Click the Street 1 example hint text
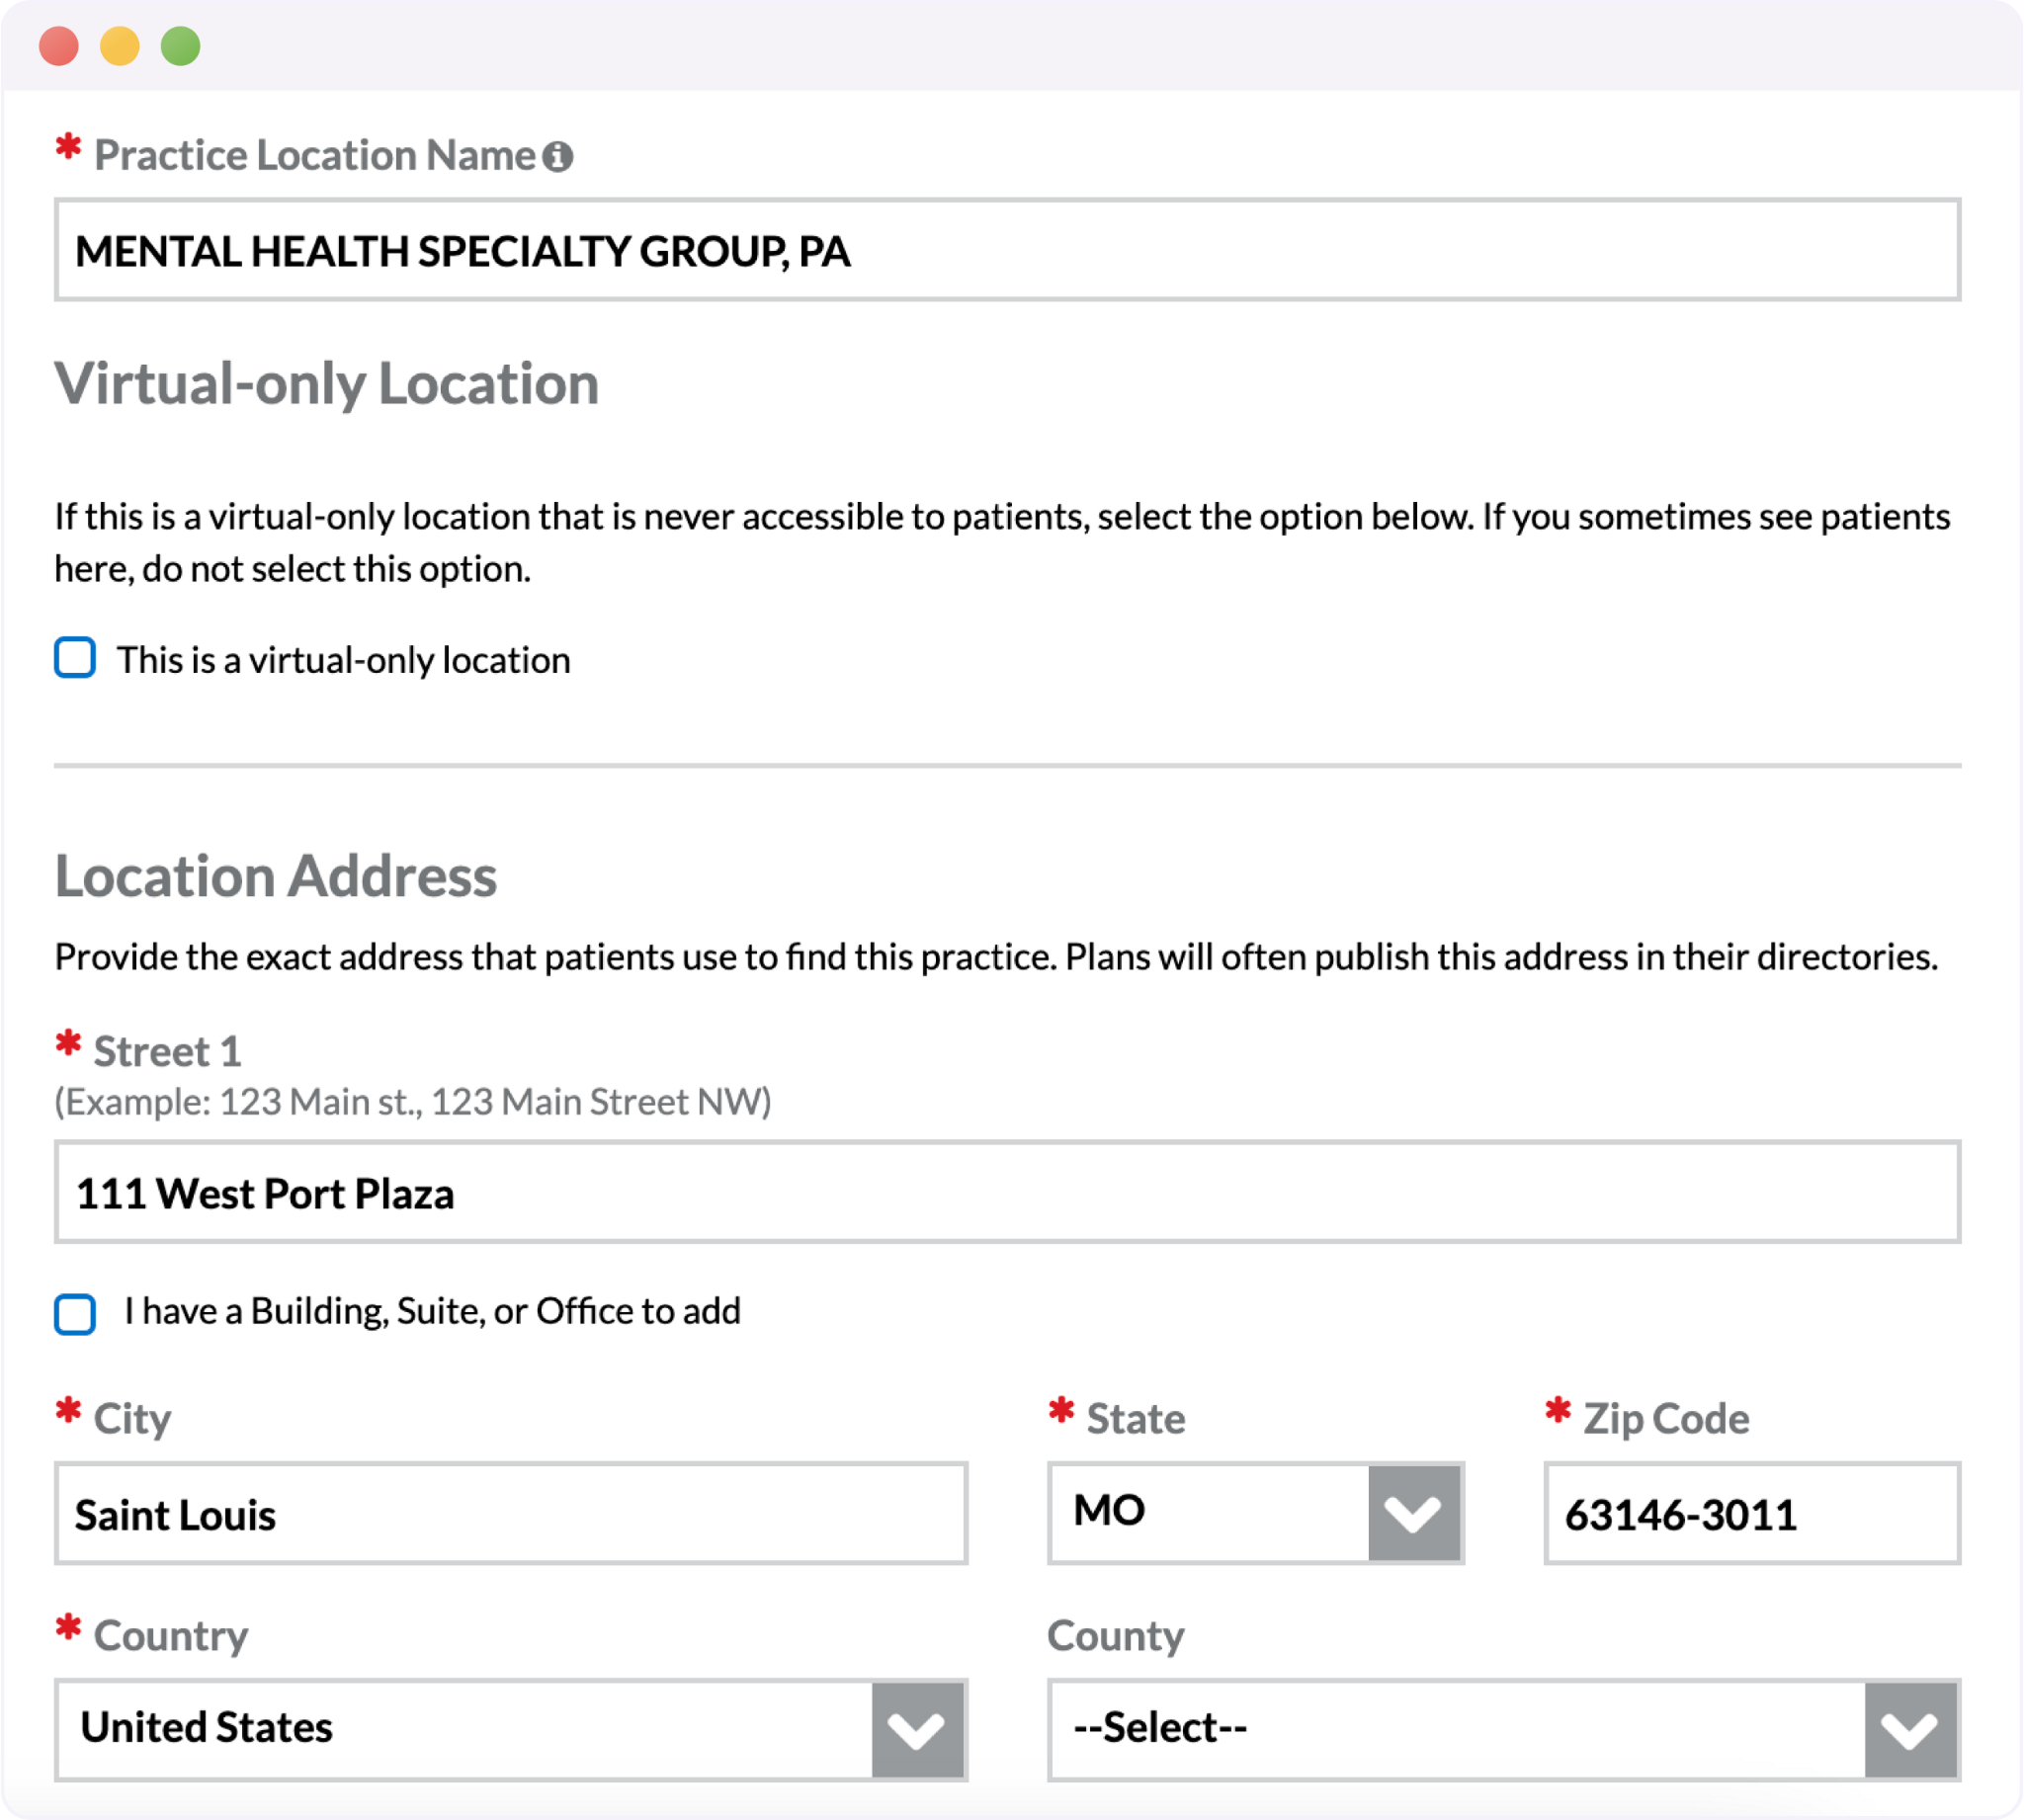The width and height of the screenshot is (2024, 1820). coord(413,1101)
